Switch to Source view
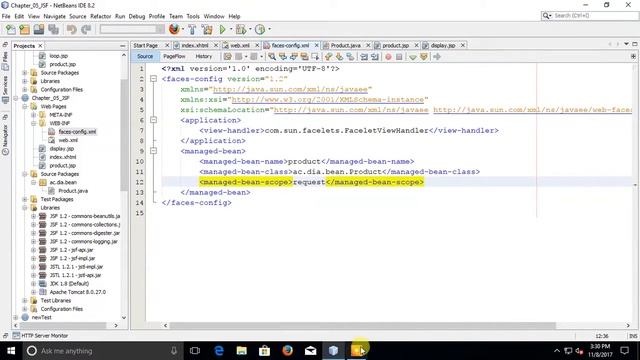This screenshot has height=360, width=640. 145,56
